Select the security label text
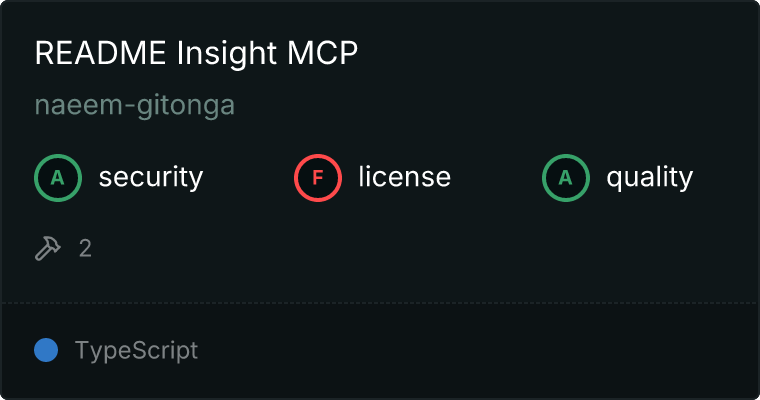760x400 pixels. coord(151,178)
